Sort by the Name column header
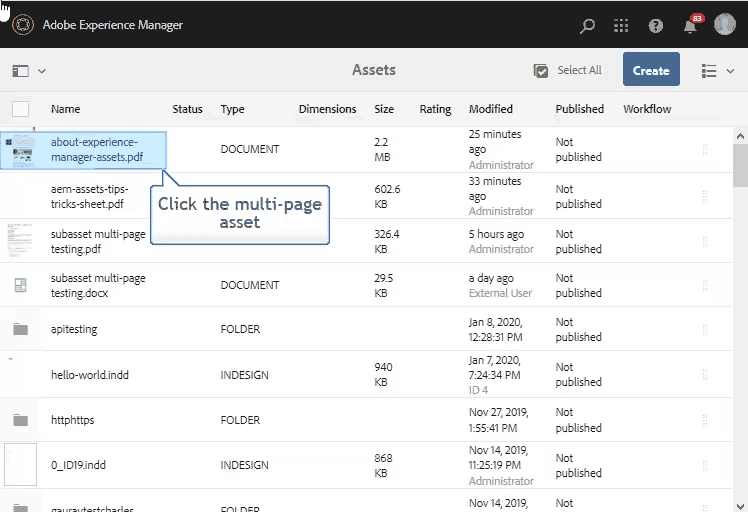Viewport: 748px width, 512px height. 66,109
